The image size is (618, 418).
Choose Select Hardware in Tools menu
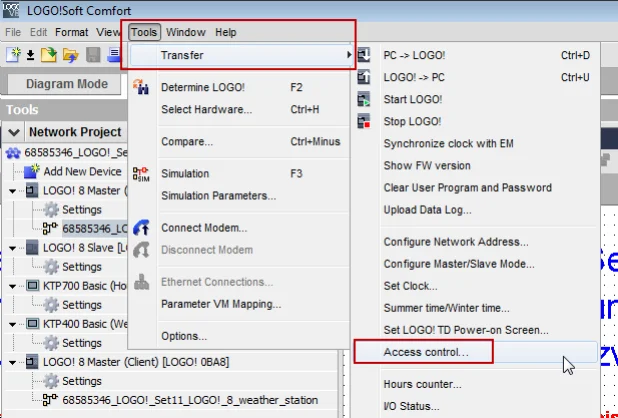point(206,109)
